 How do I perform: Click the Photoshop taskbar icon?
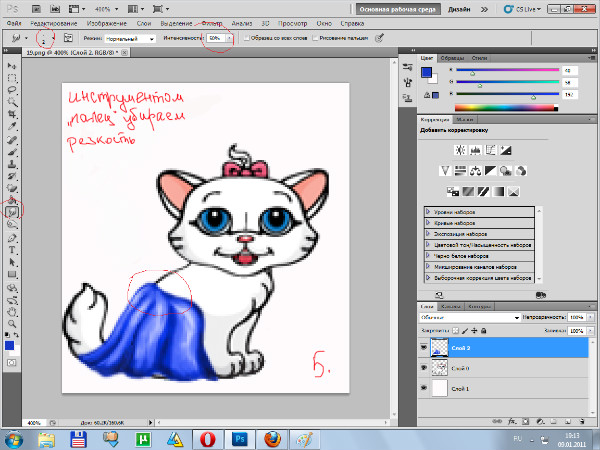pos(240,439)
